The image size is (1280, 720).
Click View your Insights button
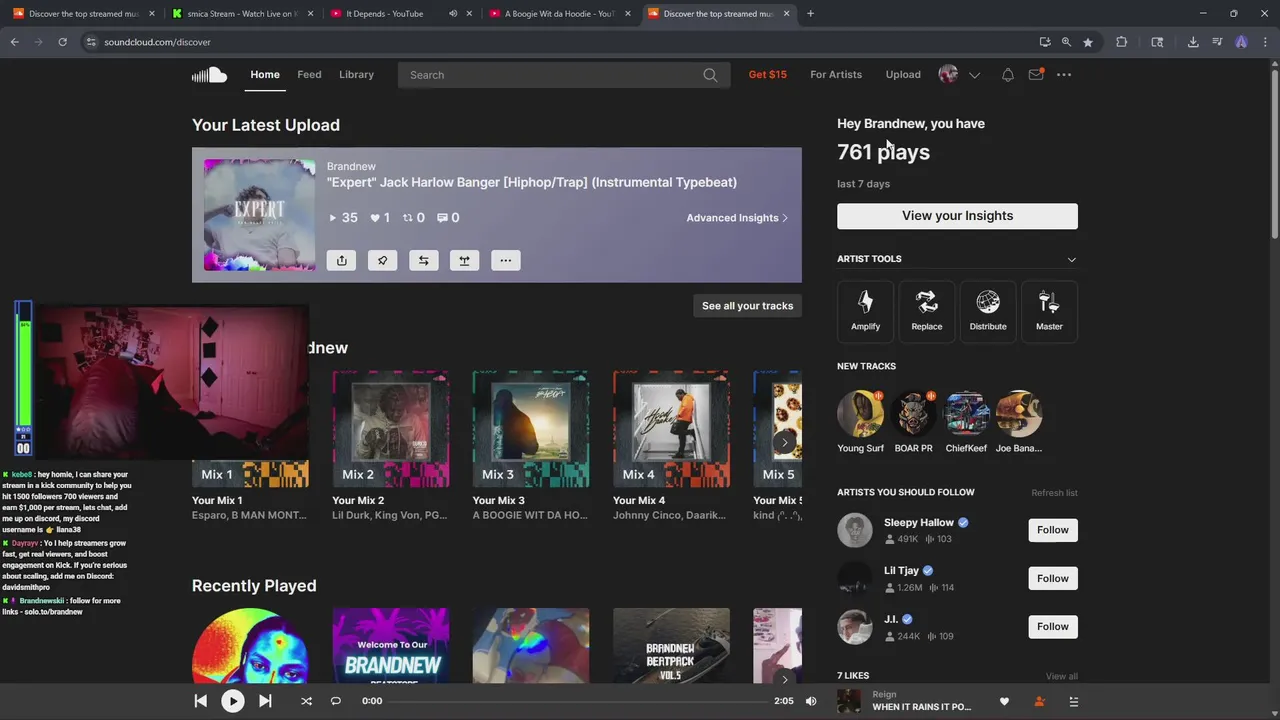(957, 216)
